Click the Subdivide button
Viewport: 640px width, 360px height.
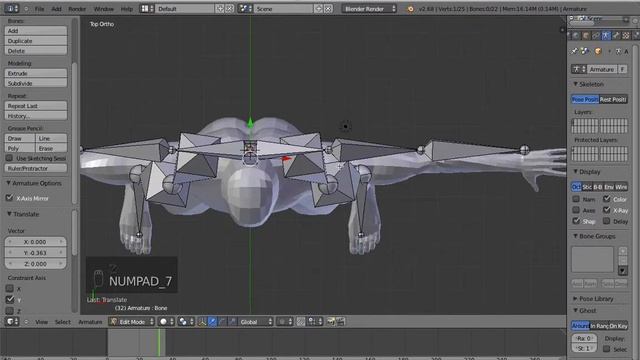[x=36, y=83]
